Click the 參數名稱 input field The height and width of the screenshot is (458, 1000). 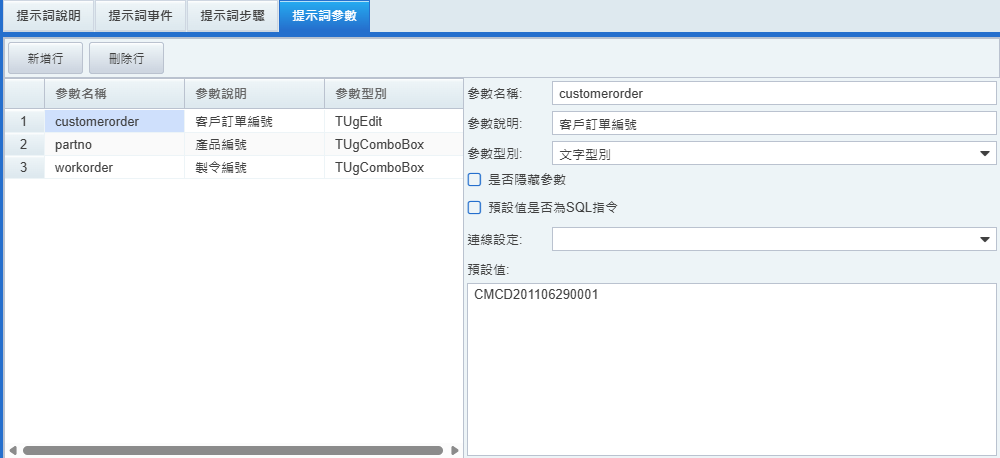point(774,93)
